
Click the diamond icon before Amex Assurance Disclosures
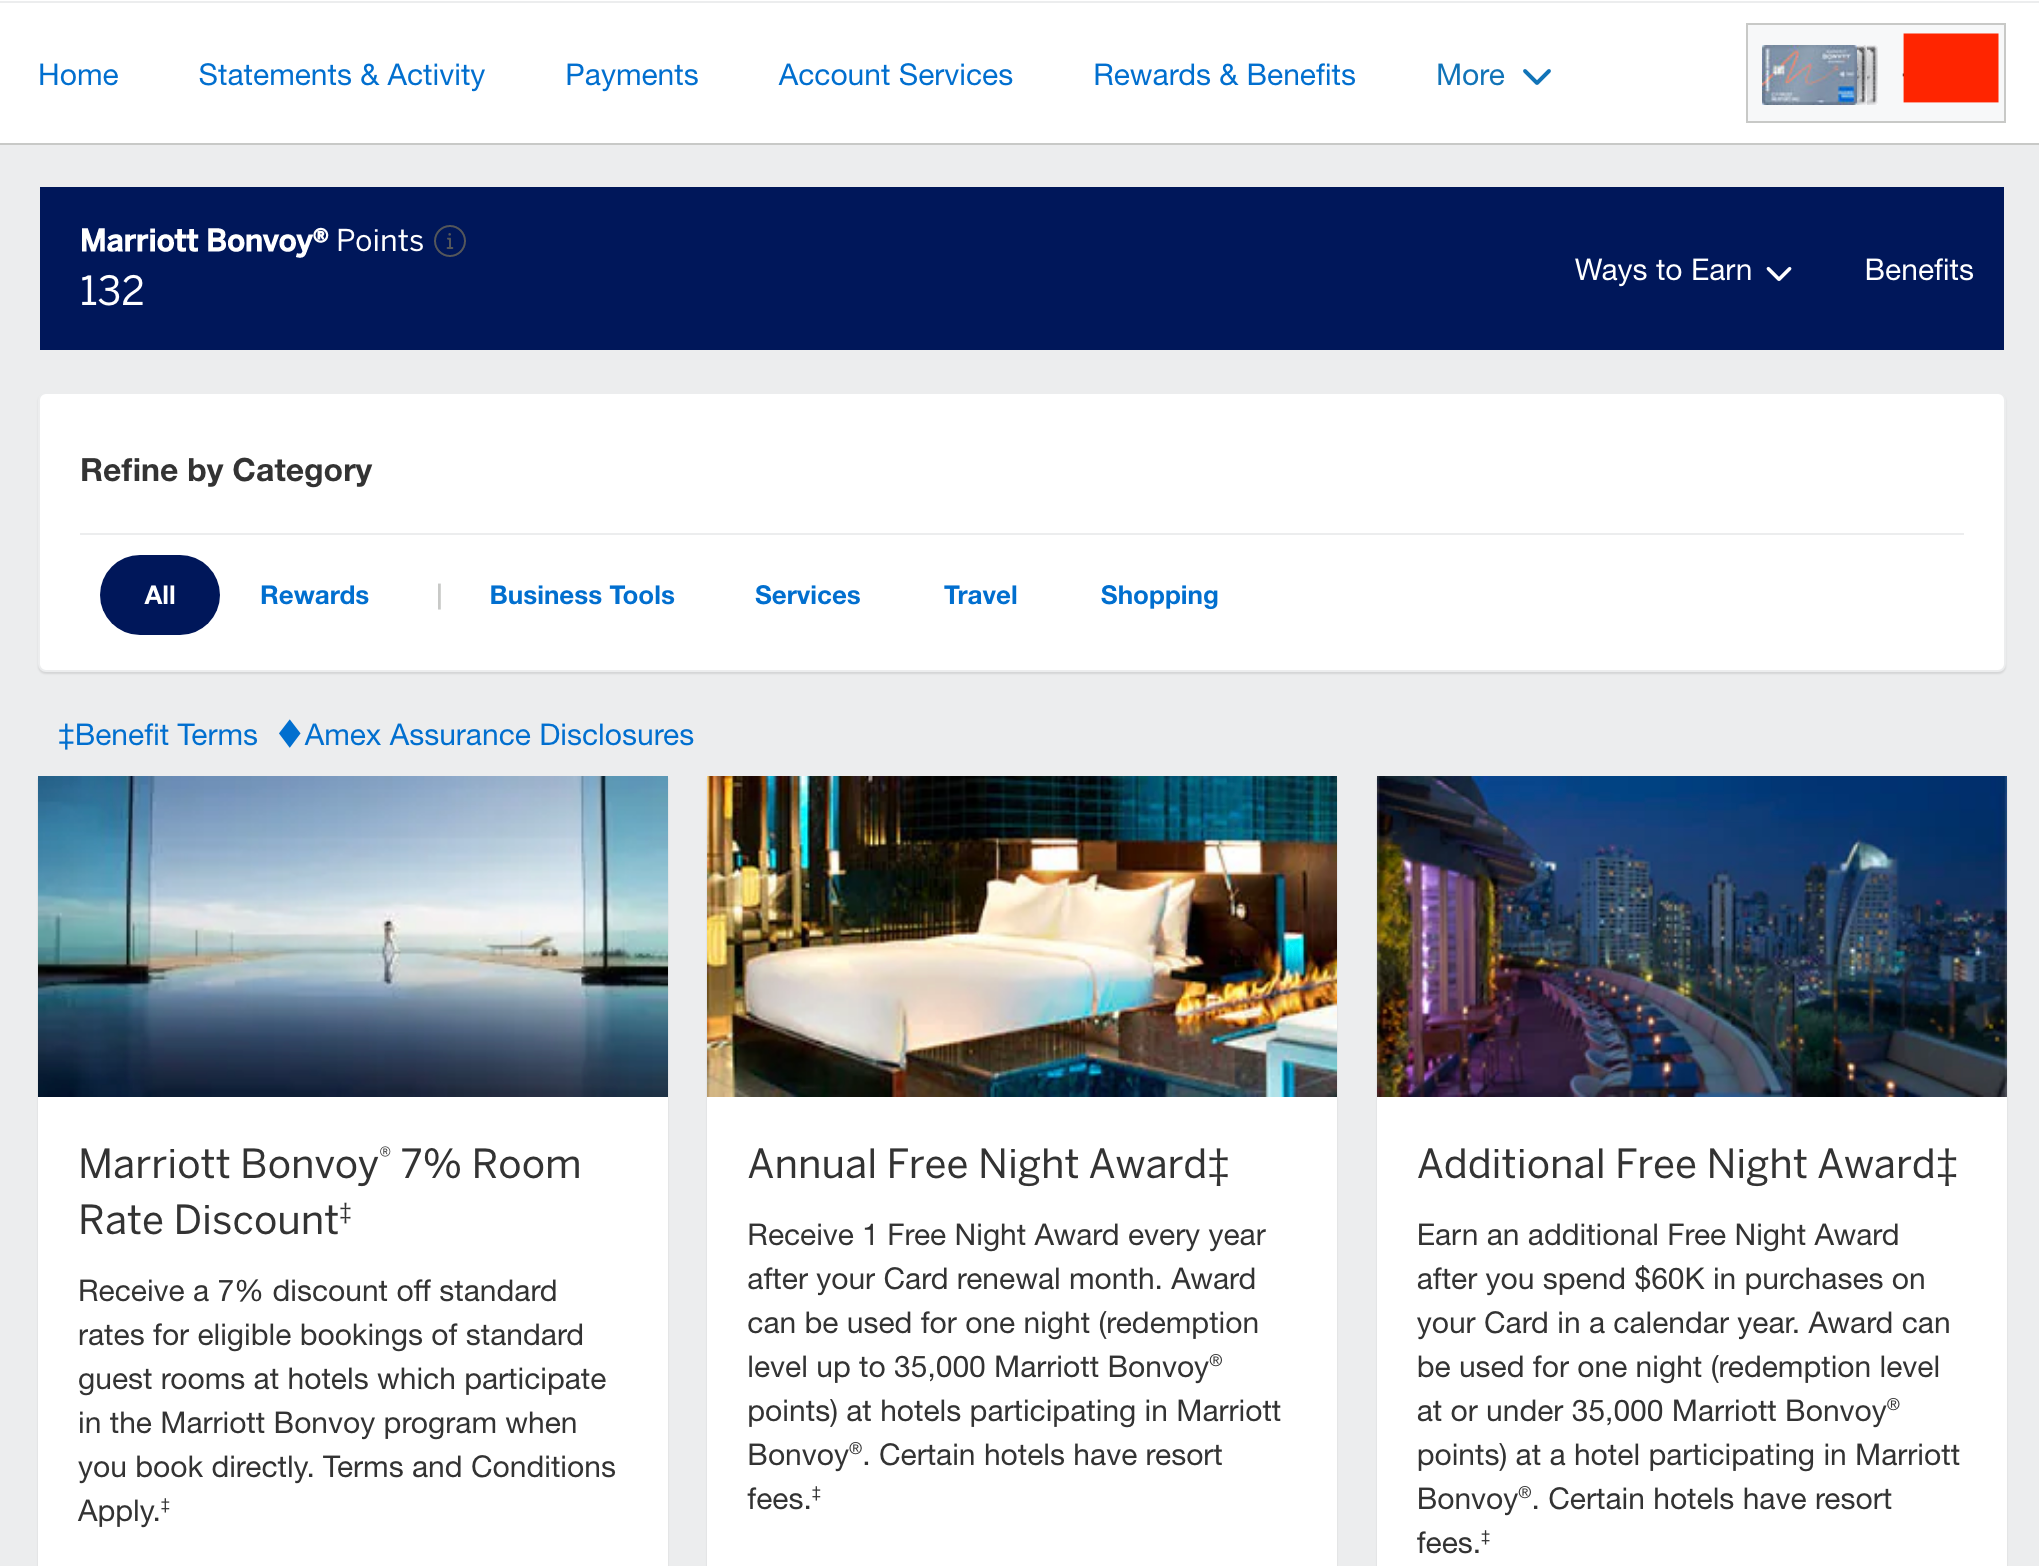coord(289,735)
